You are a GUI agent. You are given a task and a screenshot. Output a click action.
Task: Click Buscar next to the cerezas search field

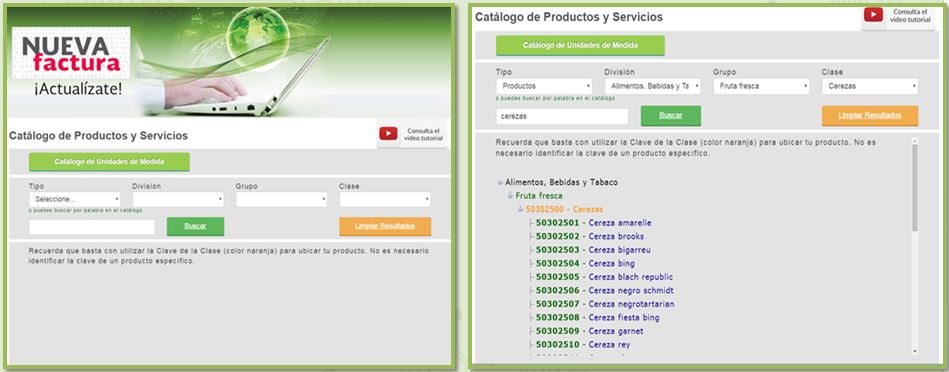coord(671,116)
